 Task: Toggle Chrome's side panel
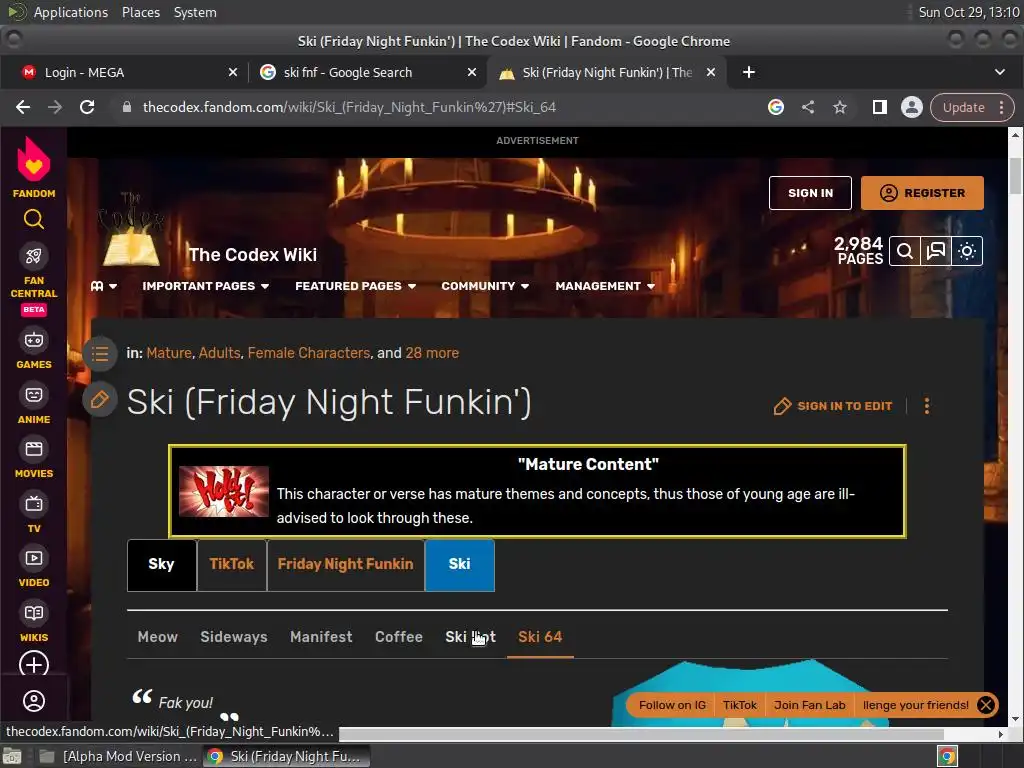(880, 107)
